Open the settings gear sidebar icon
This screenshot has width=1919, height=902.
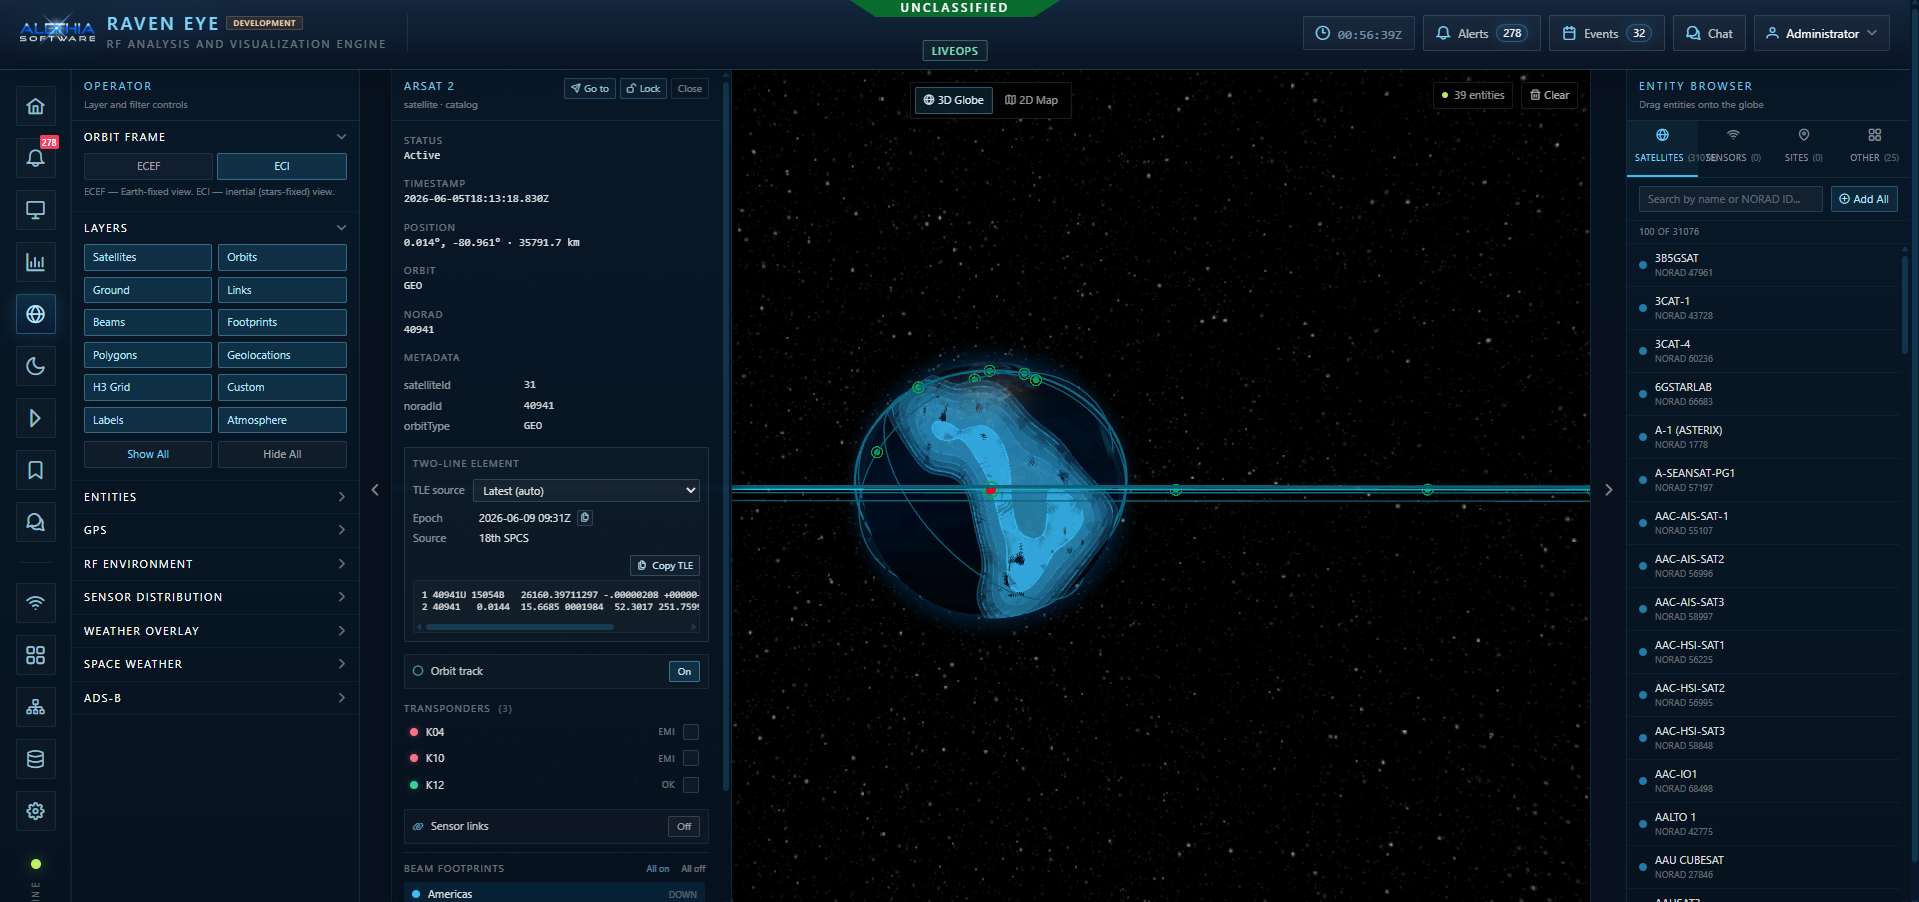click(35, 811)
